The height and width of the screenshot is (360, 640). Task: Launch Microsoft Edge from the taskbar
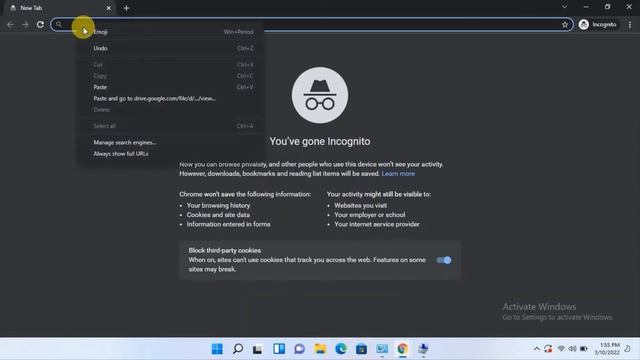pyautogui.click(x=341, y=349)
